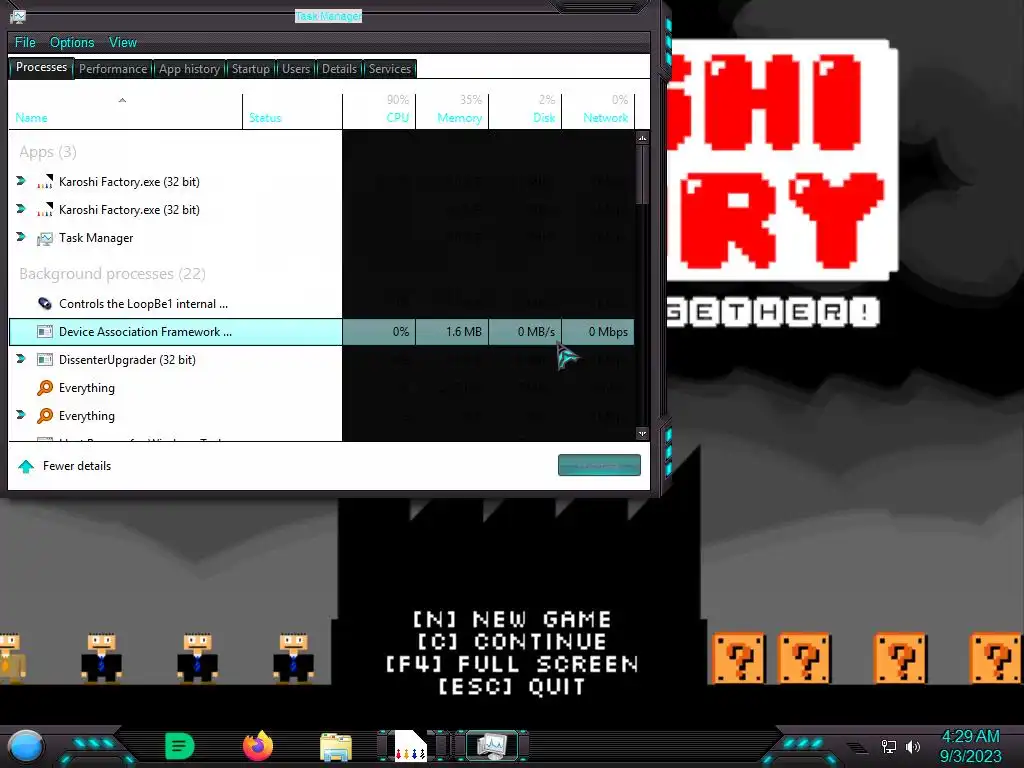Click the [N] NEW GAME option in game
Viewport: 1024px width, 768px height.
click(512, 619)
